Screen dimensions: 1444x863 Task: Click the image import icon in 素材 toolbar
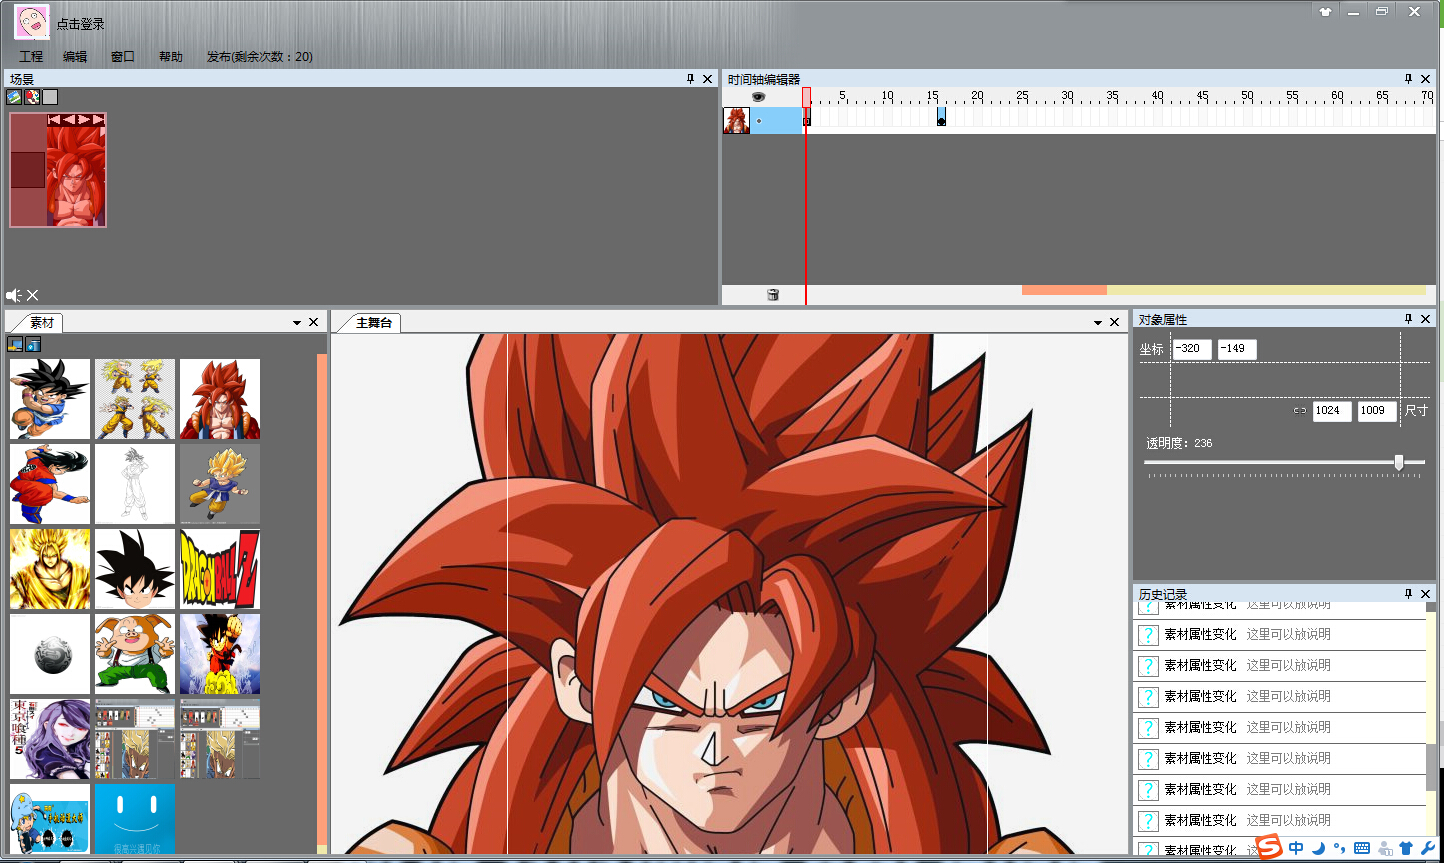(15, 344)
